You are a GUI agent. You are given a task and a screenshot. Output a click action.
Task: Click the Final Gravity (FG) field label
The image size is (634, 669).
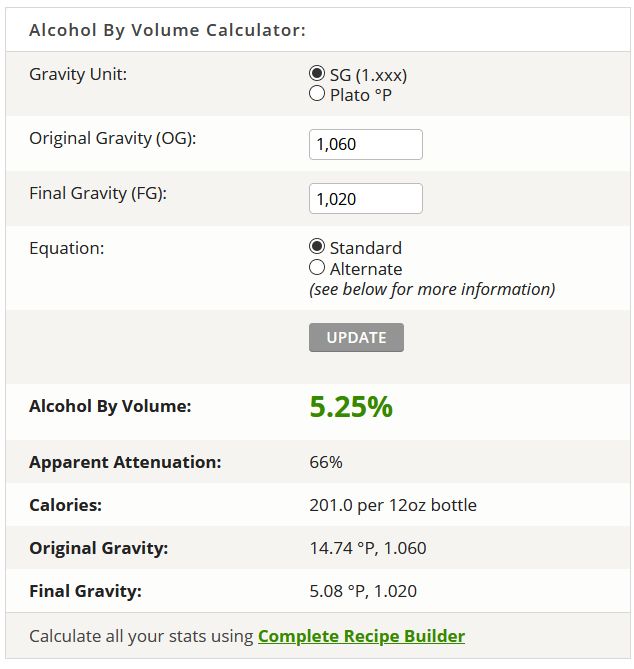point(97,193)
